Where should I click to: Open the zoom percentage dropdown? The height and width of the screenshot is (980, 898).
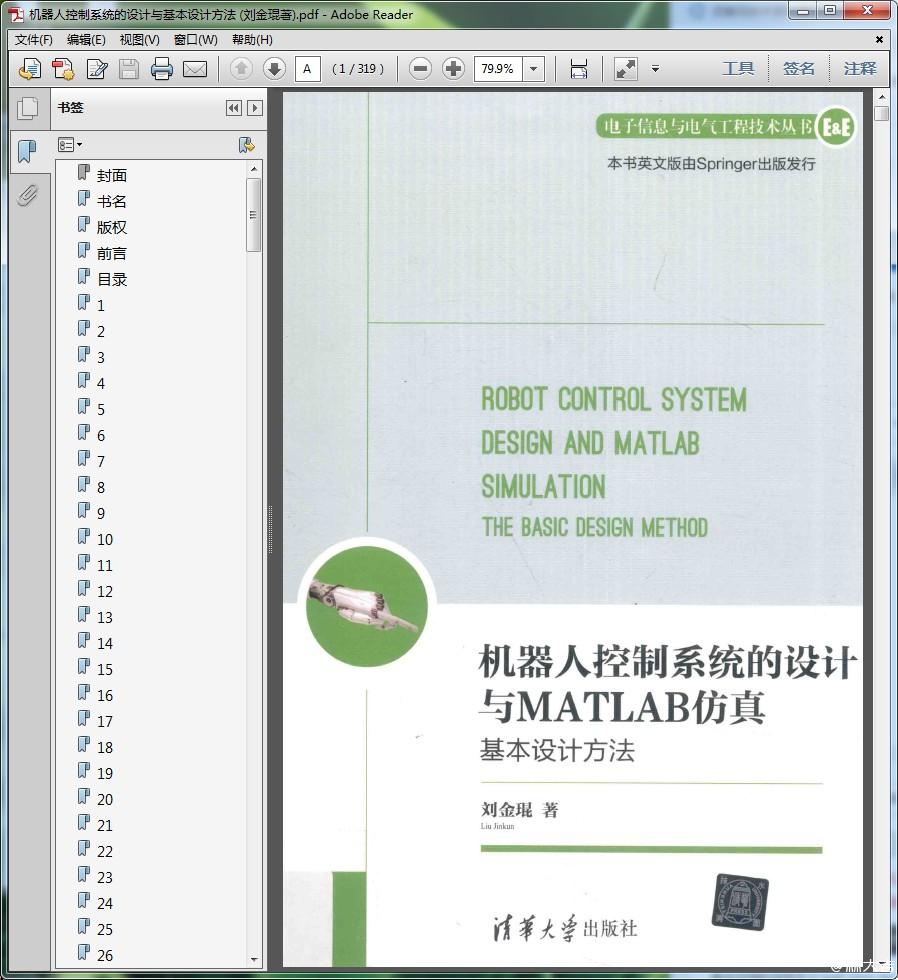point(534,69)
